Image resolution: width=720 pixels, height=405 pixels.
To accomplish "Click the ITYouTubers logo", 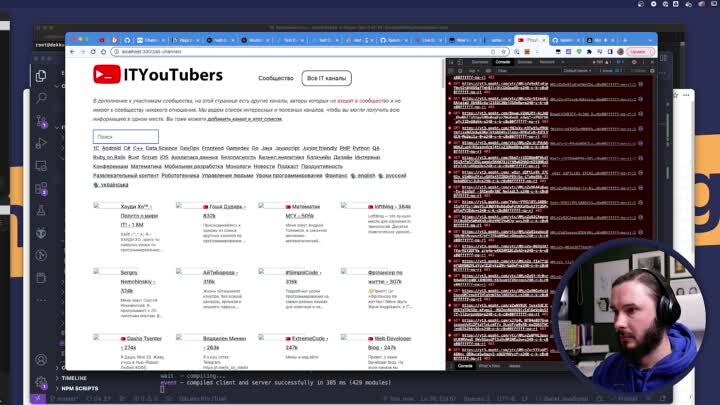I will (158, 75).
